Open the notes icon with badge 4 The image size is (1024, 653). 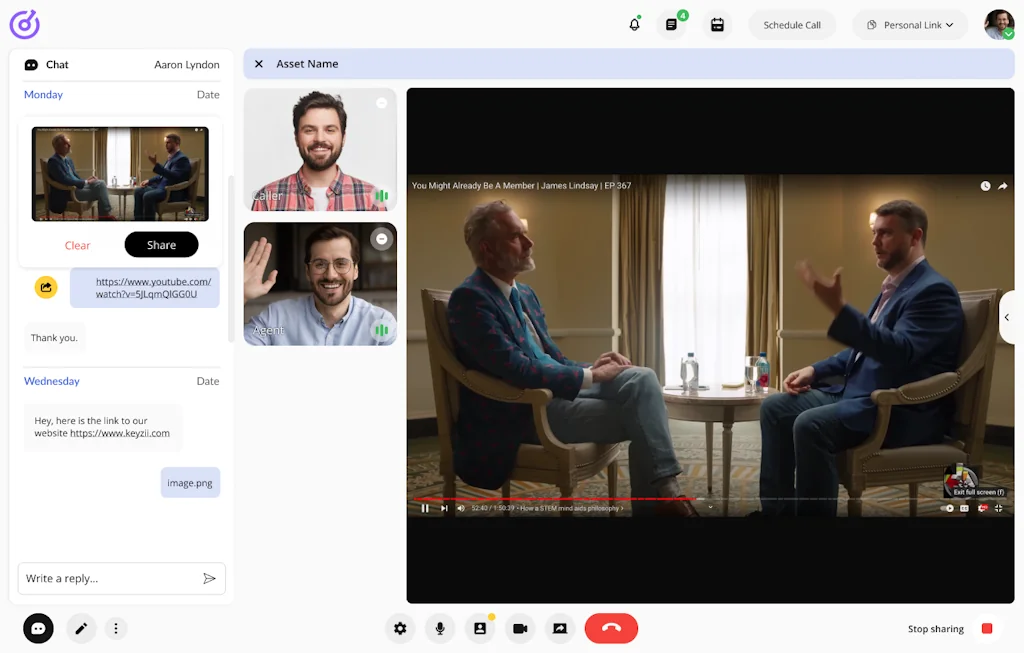click(x=671, y=25)
